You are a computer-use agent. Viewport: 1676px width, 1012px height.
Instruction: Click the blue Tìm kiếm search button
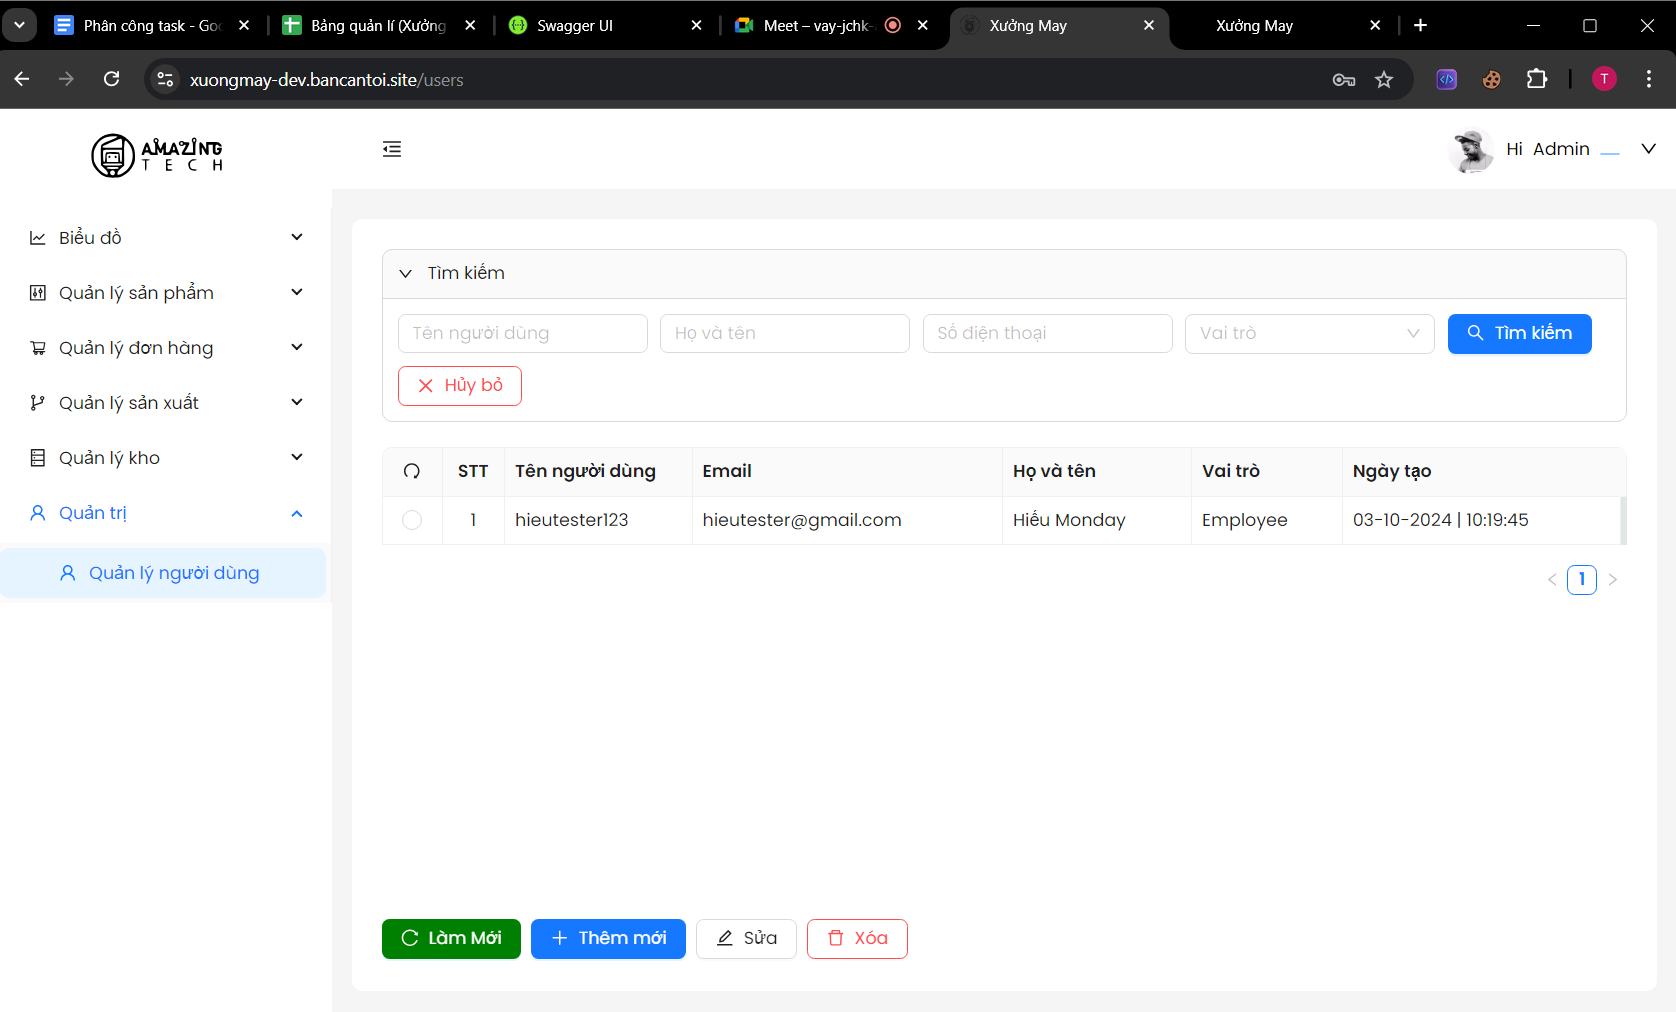tap(1519, 333)
